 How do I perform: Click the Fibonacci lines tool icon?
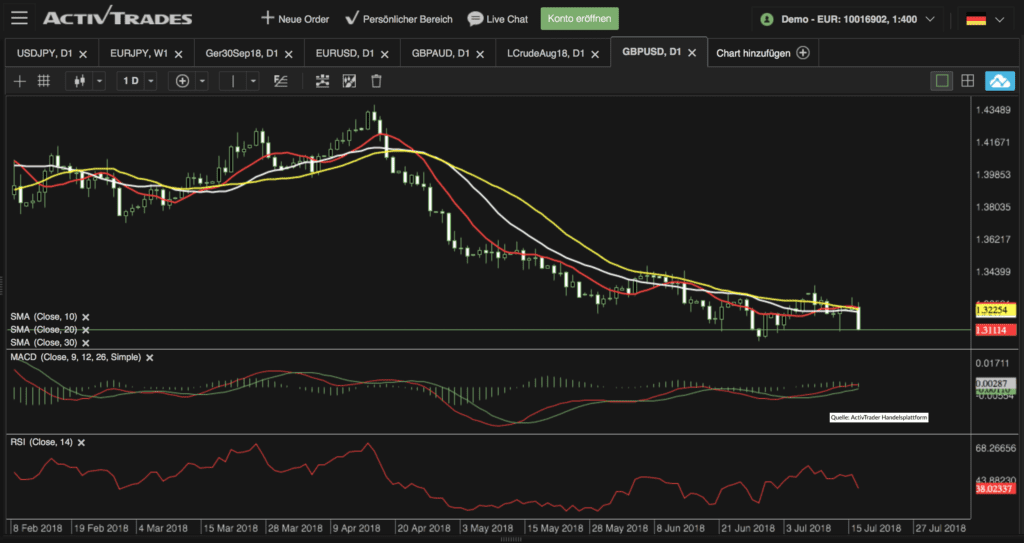click(x=281, y=81)
